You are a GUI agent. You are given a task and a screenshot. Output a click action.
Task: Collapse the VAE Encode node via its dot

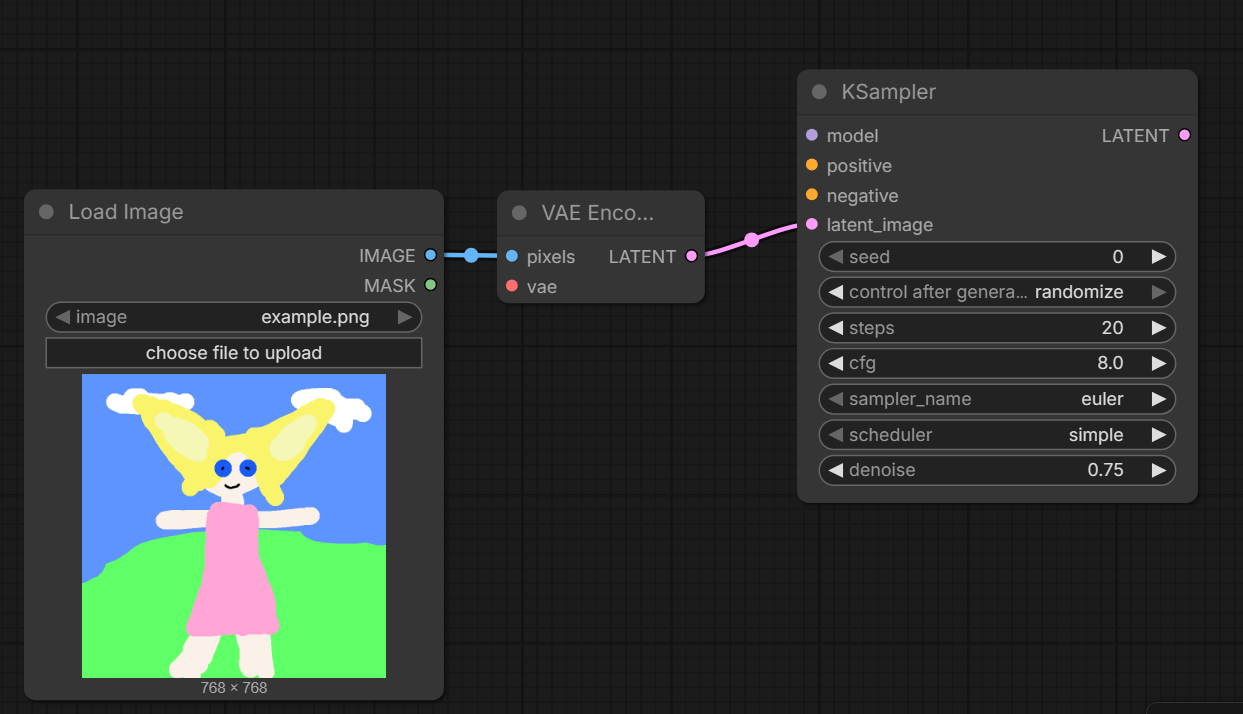point(519,213)
